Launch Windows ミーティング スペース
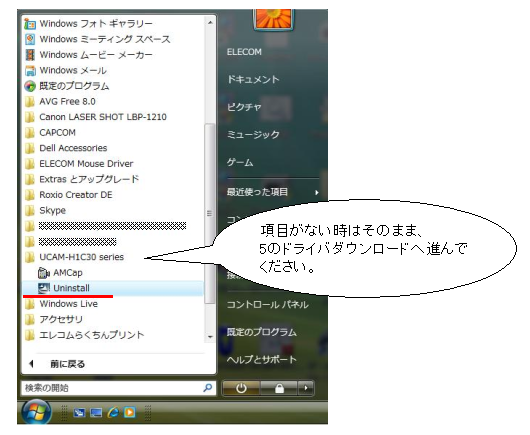 click(105, 39)
